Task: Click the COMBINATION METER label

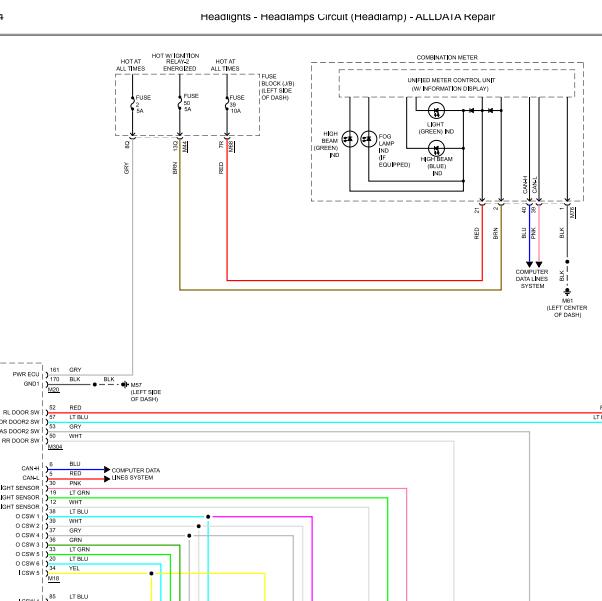Action: tap(447, 58)
